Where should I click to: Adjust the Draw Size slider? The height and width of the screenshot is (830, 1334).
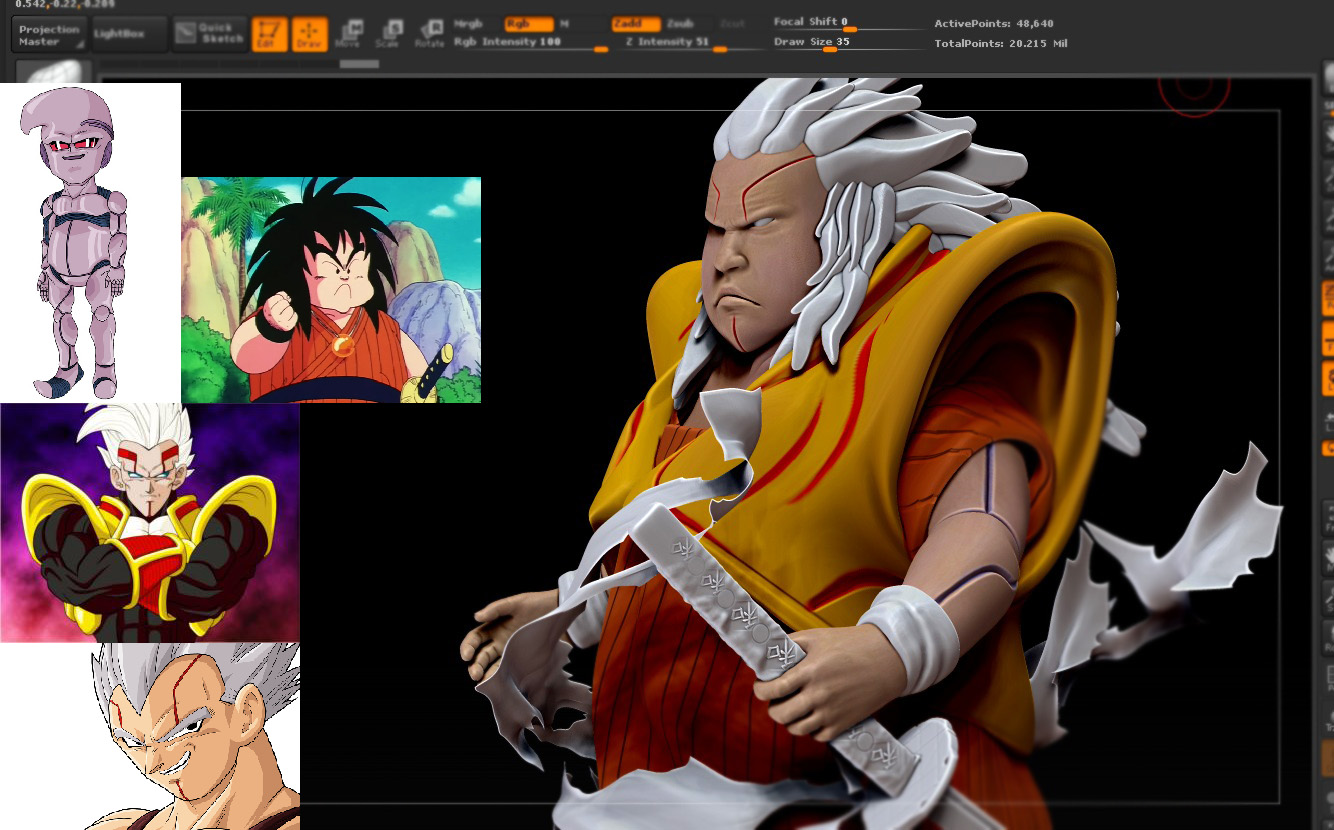(848, 42)
